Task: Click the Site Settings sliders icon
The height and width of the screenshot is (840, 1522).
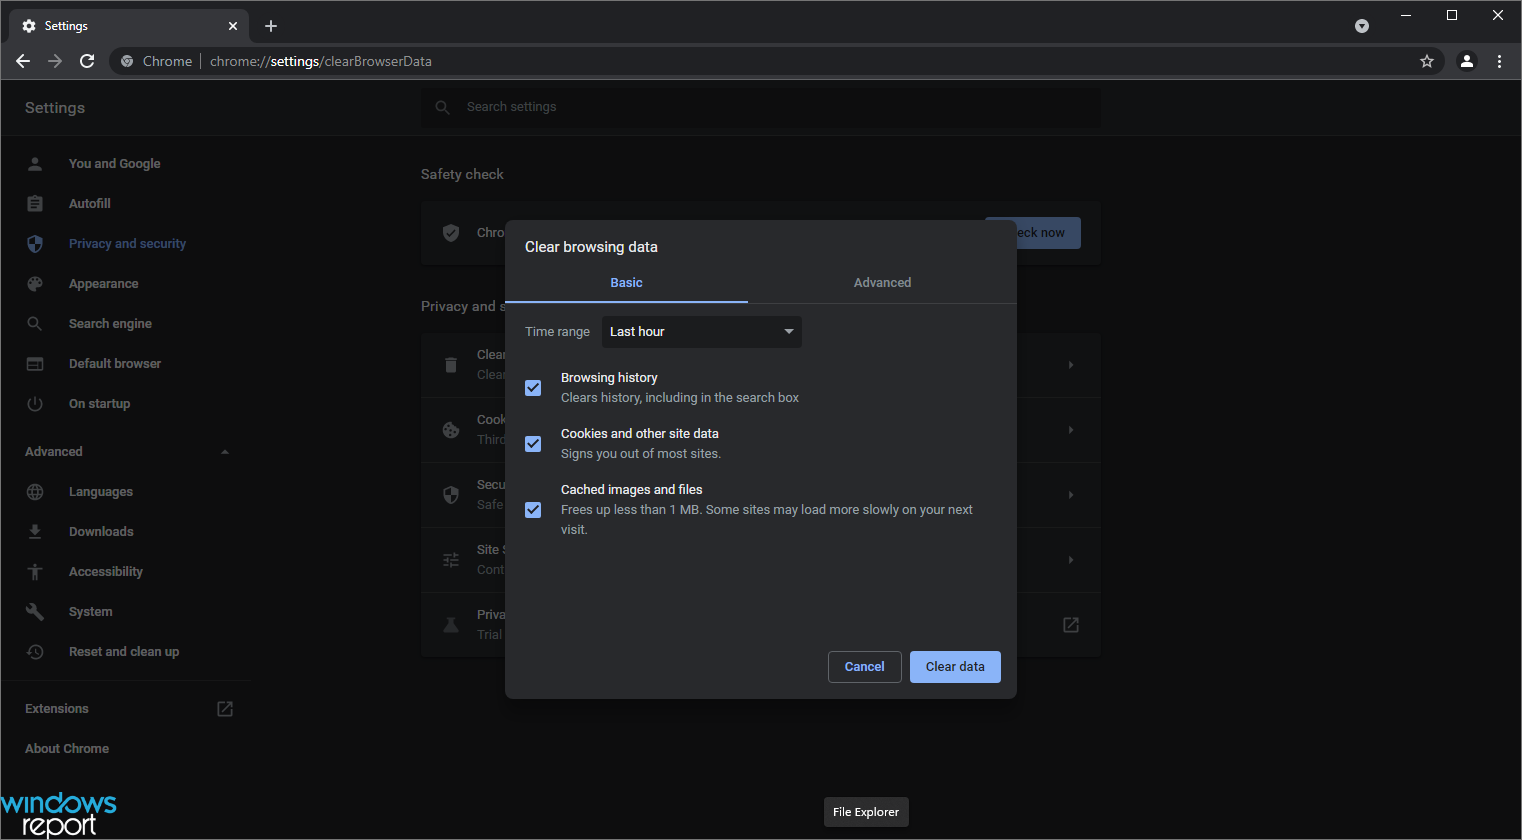Action: point(451,560)
